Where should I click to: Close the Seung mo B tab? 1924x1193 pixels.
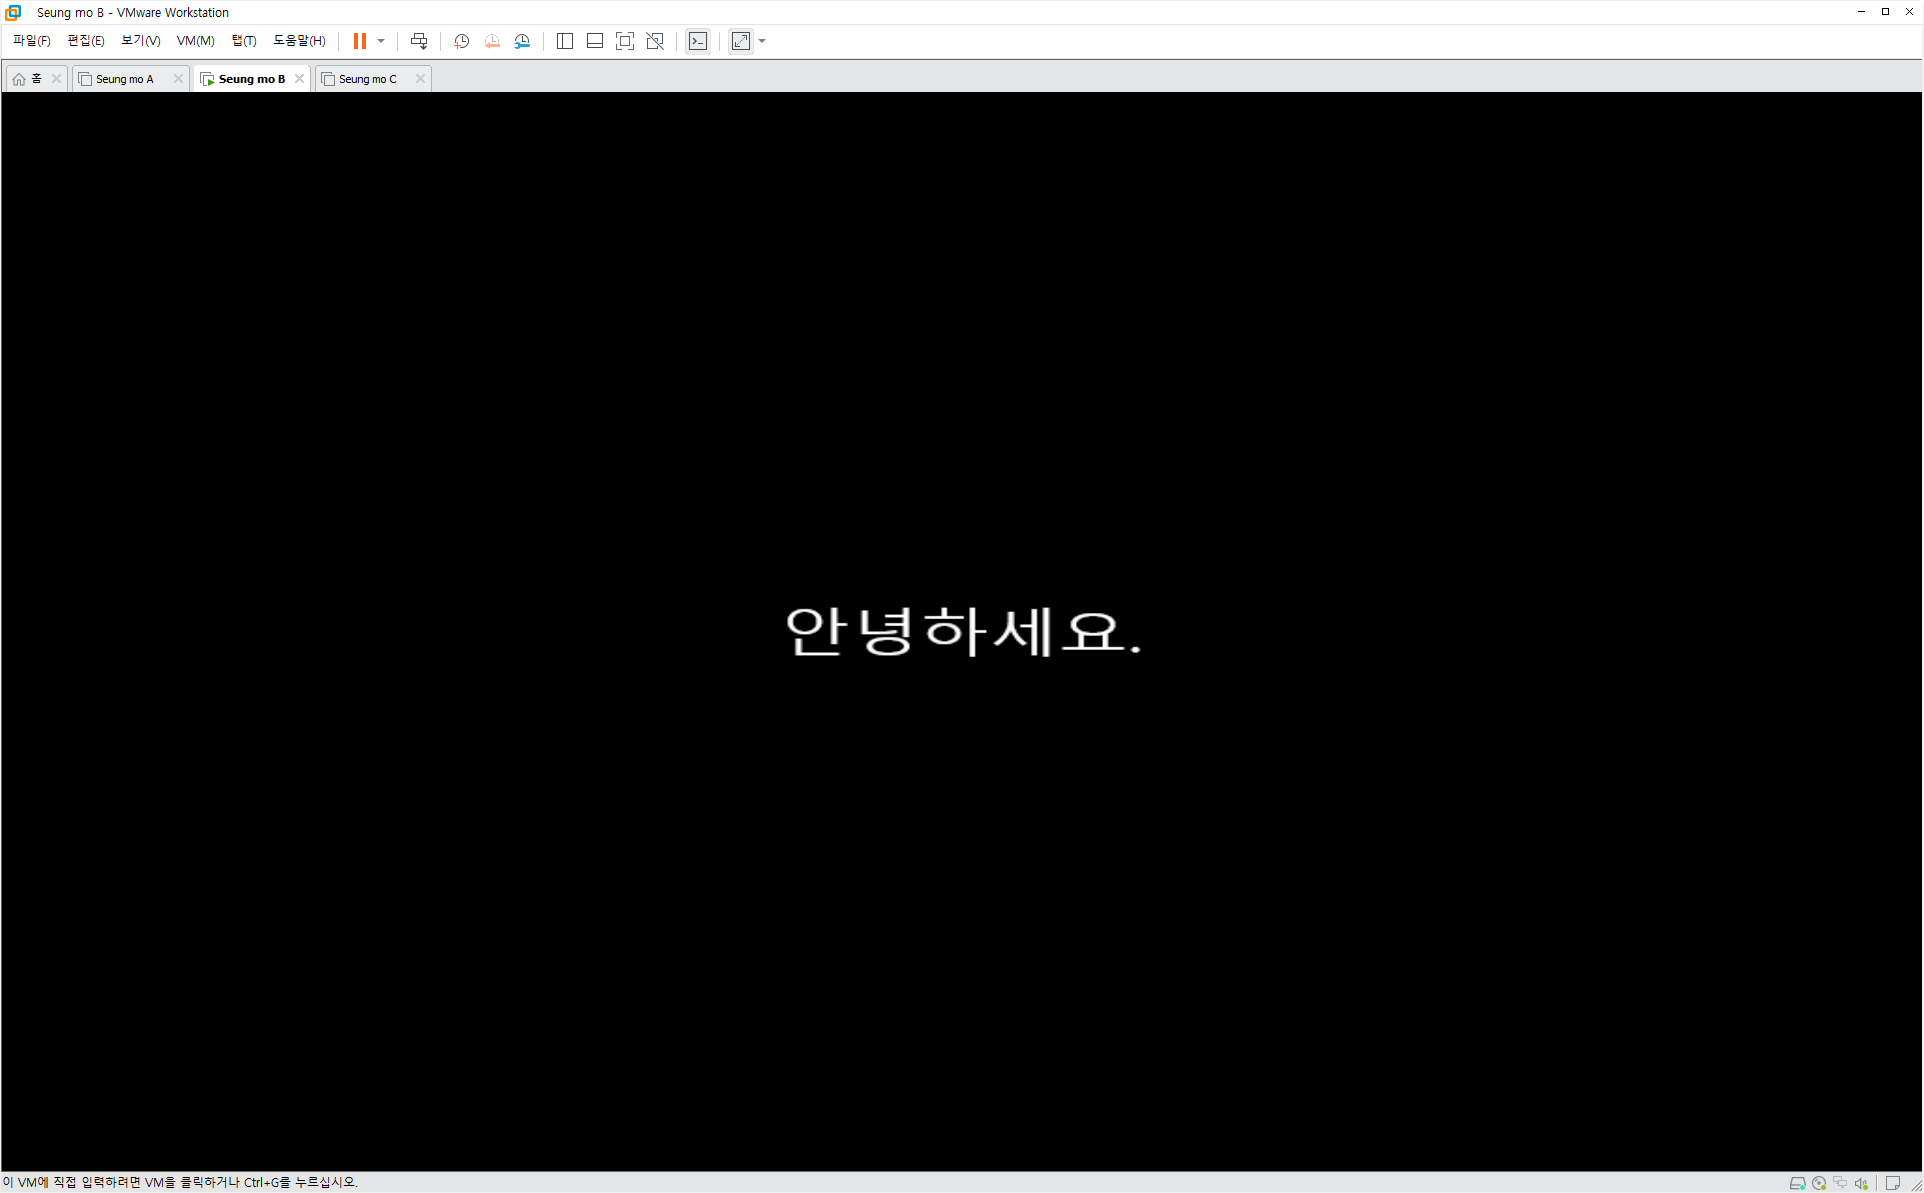[x=299, y=79]
